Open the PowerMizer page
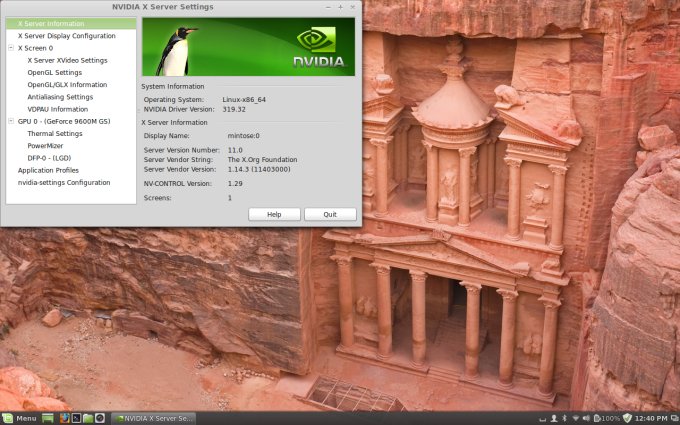This screenshot has height=425, width=680. pos(45,146)
